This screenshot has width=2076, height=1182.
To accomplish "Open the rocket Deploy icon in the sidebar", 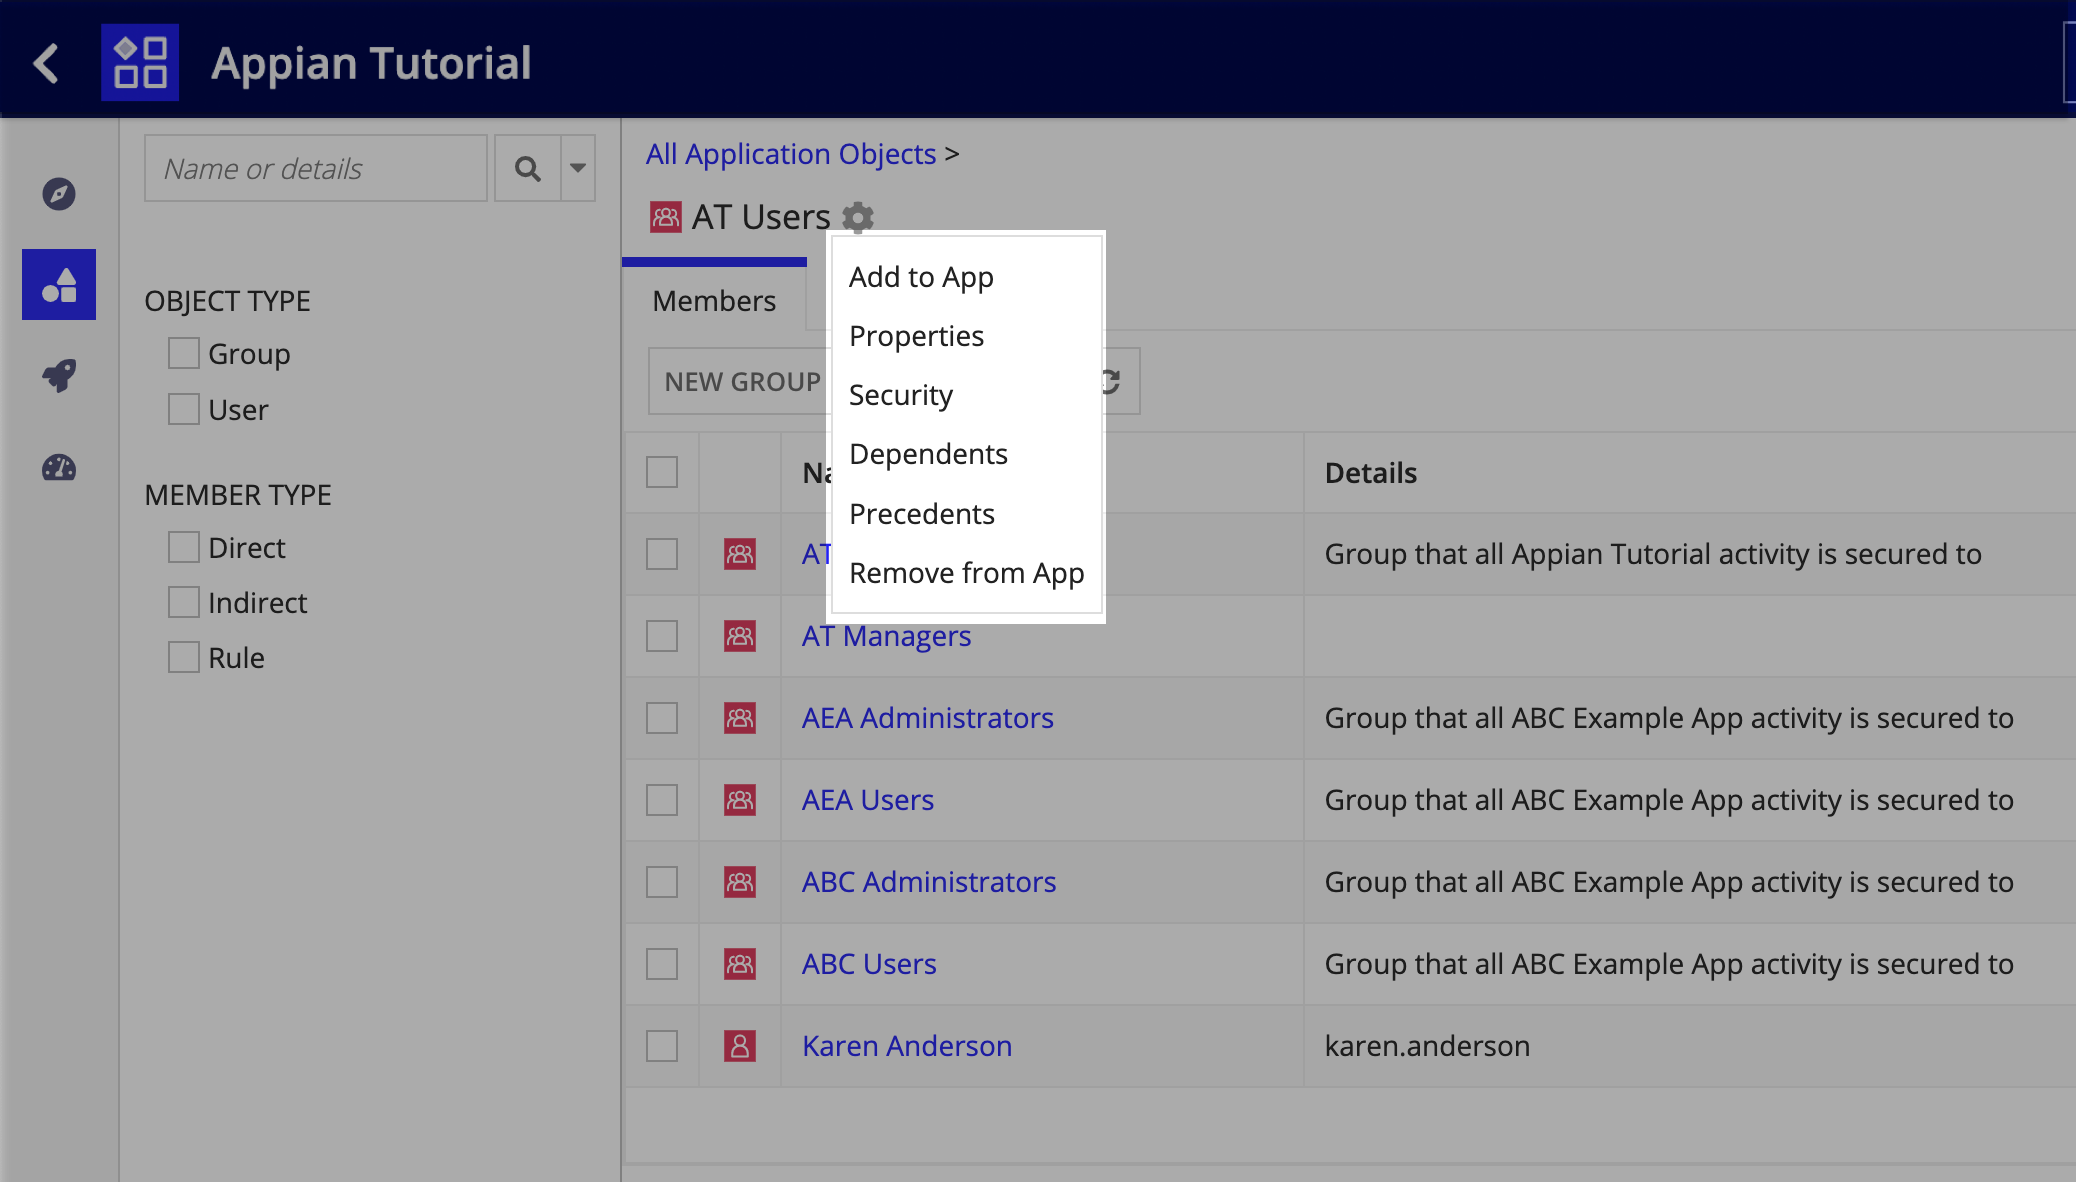I will coord(59,376).
